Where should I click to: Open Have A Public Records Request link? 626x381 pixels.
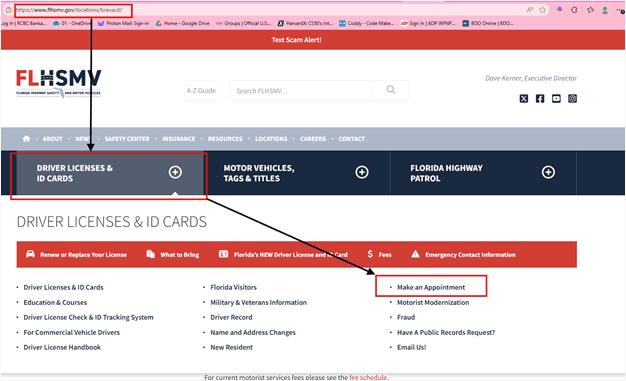click(x=446, y=332)
